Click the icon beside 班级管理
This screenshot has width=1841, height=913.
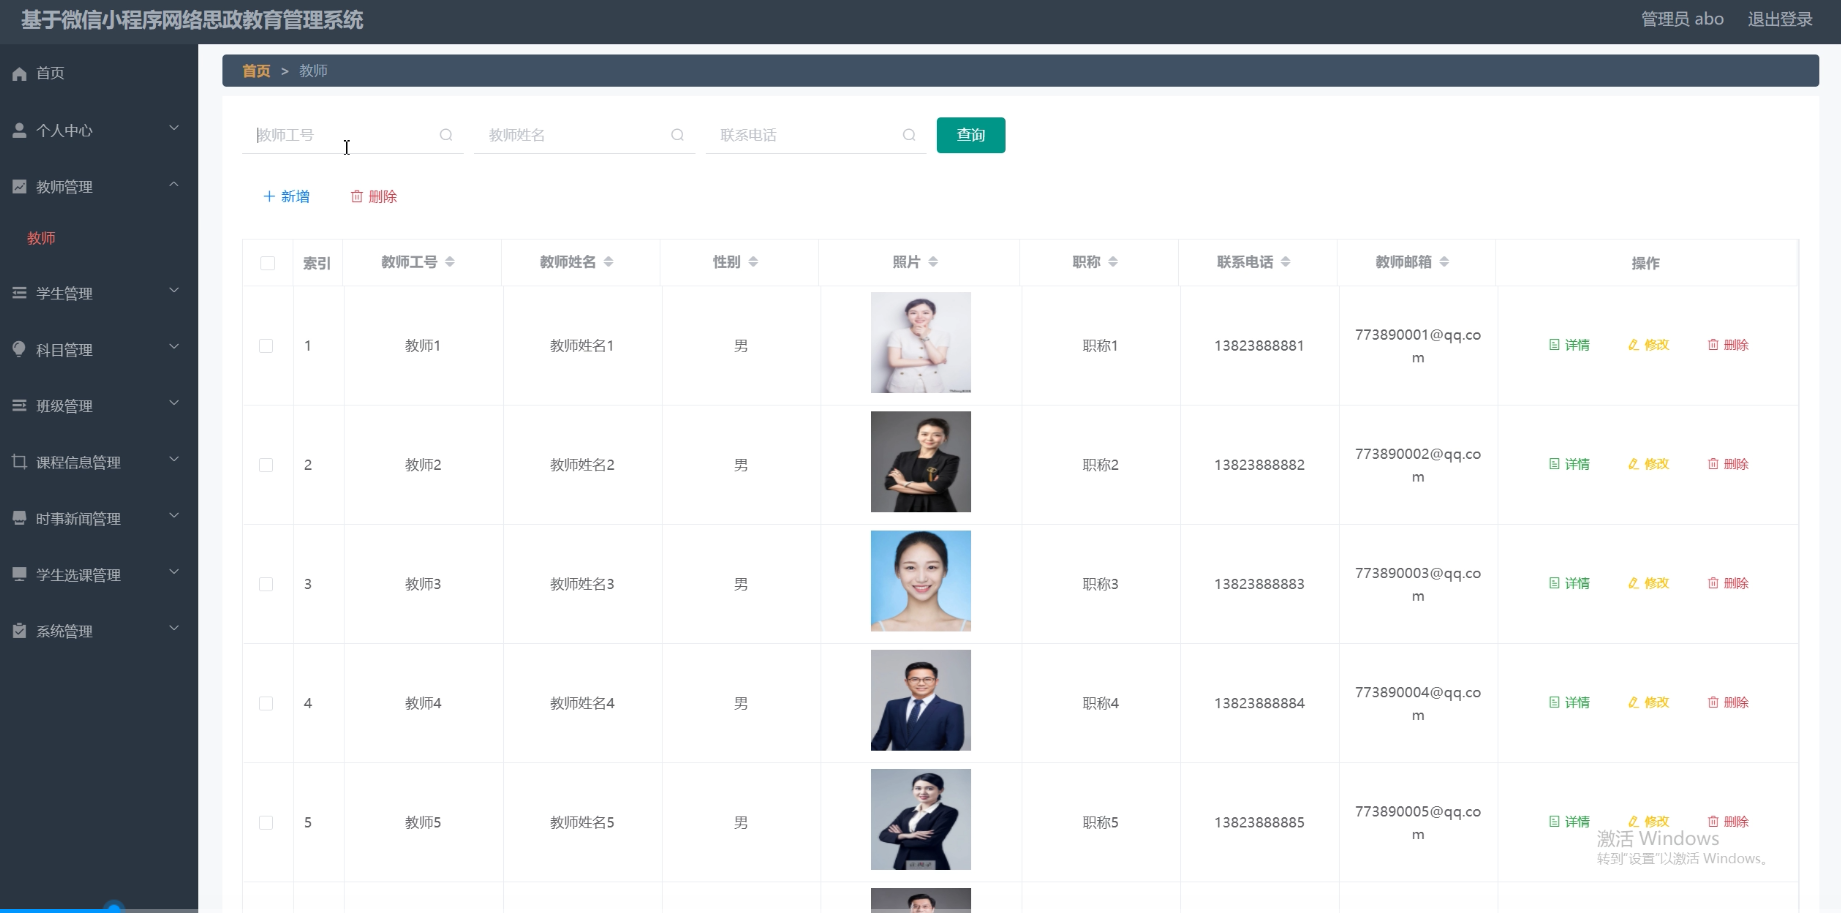pyautogui.click(x=19, y=405)
